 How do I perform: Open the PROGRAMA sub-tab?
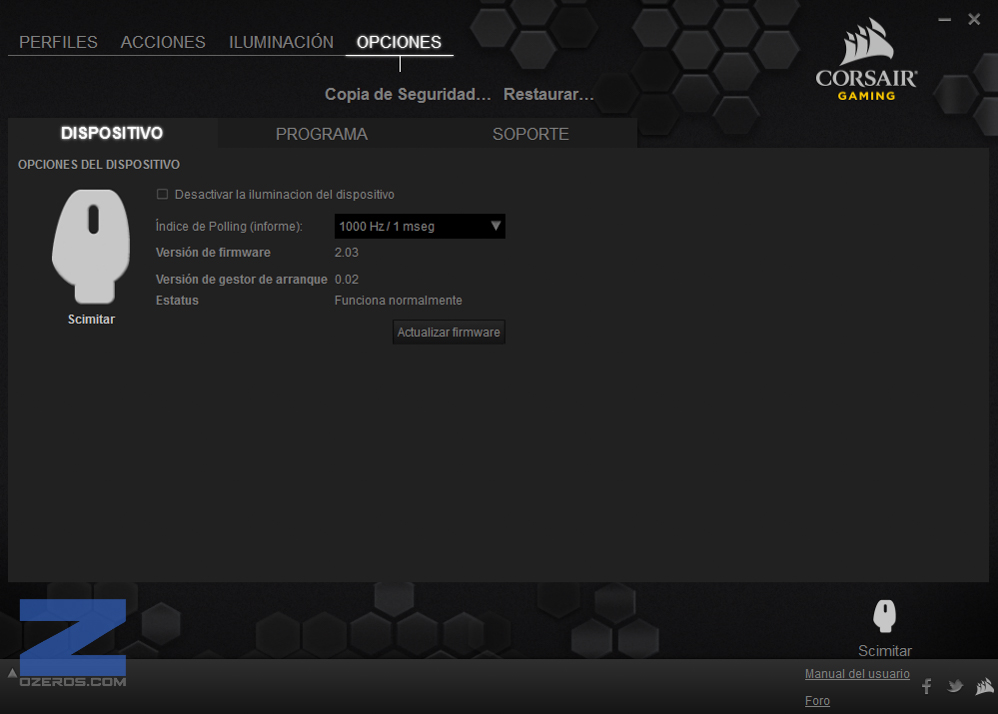[x=321, y=134]
